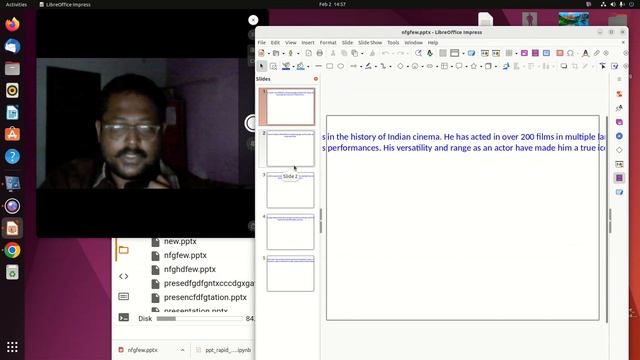Screen dimensions: 640x360
Task: Click the Export as PDF icon
Action: click(309, 53)
